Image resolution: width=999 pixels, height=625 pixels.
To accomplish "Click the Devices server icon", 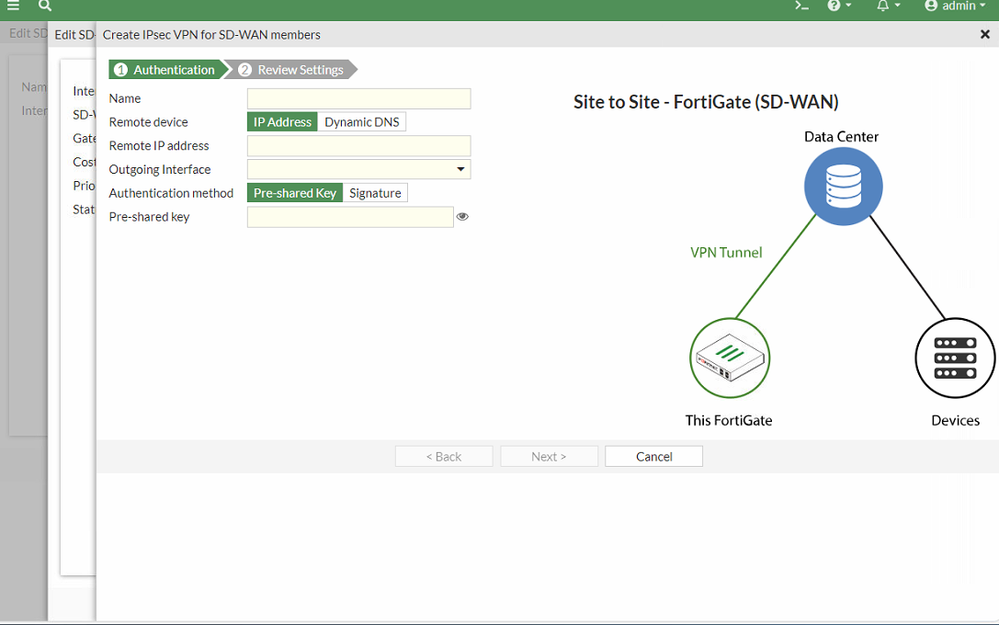I will click(x=955, y=358).
